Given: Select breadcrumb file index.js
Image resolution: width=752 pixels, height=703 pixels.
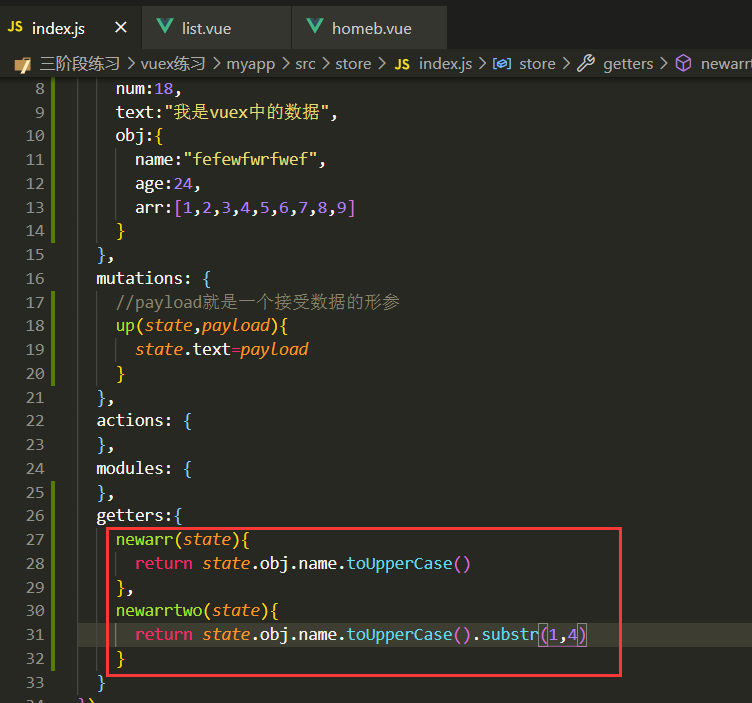Looking at the screenshot, I should (x=445, y=63).
